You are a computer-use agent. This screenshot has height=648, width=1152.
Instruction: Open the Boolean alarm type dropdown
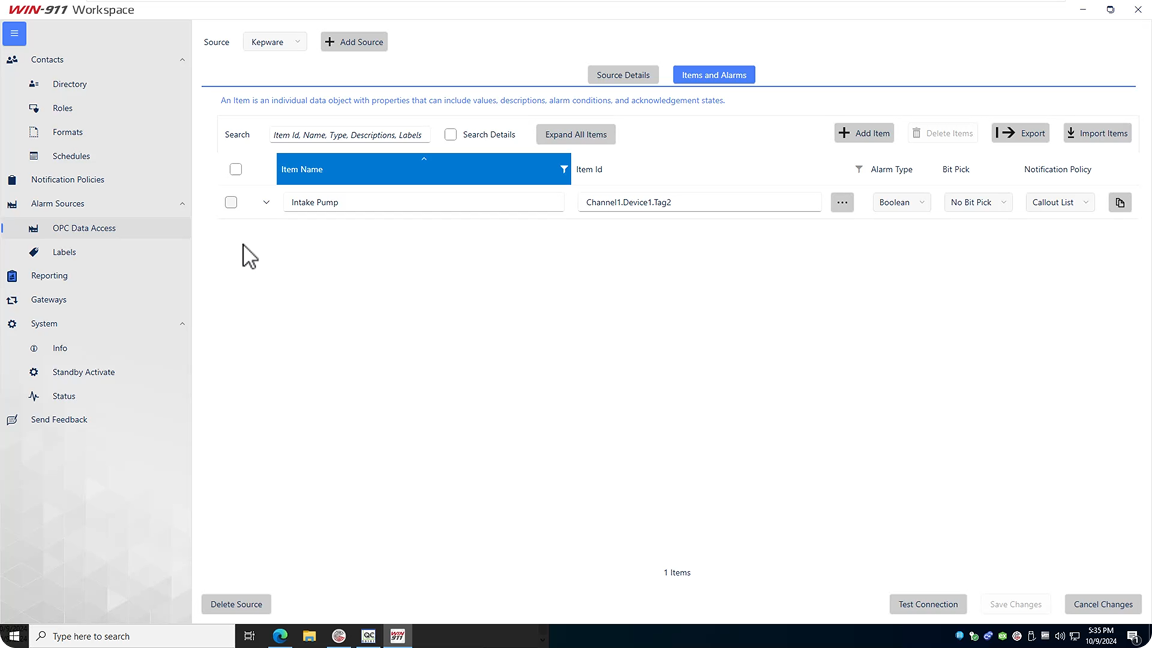[x=901, y=202]
